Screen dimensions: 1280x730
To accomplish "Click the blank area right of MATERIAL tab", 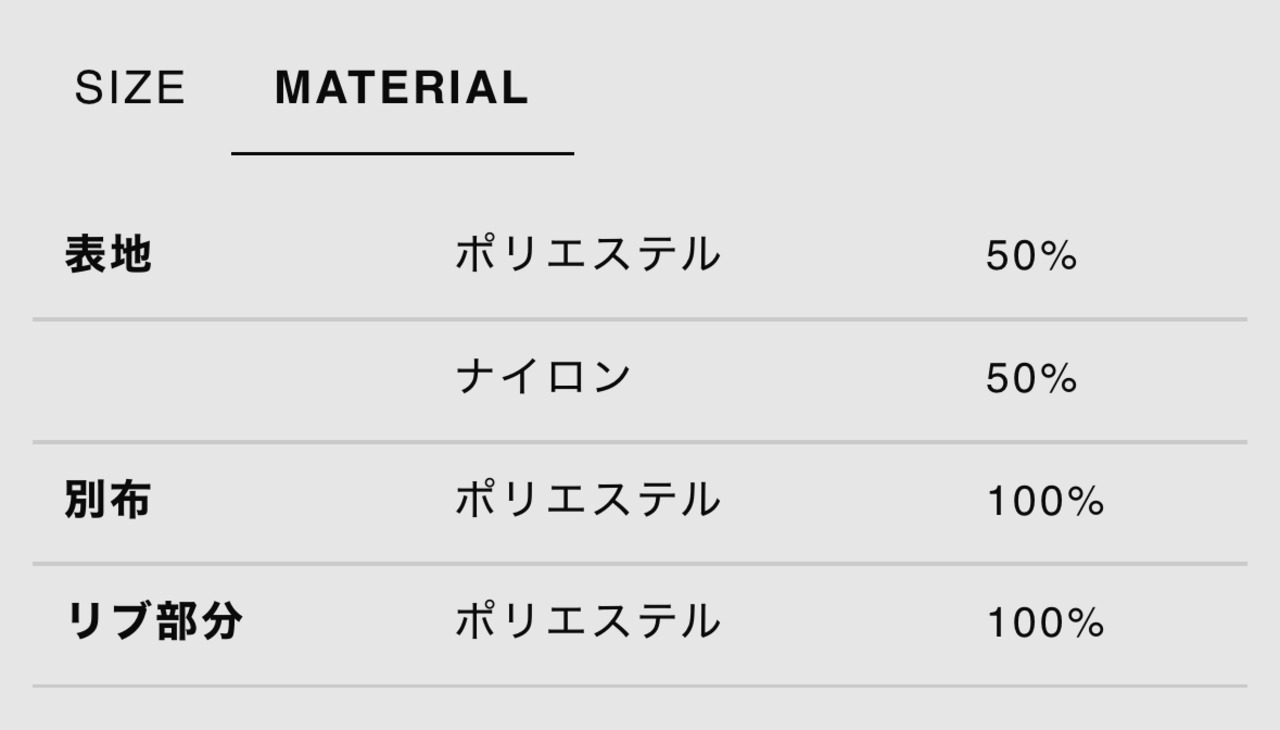I will click(x=900, y=88).
